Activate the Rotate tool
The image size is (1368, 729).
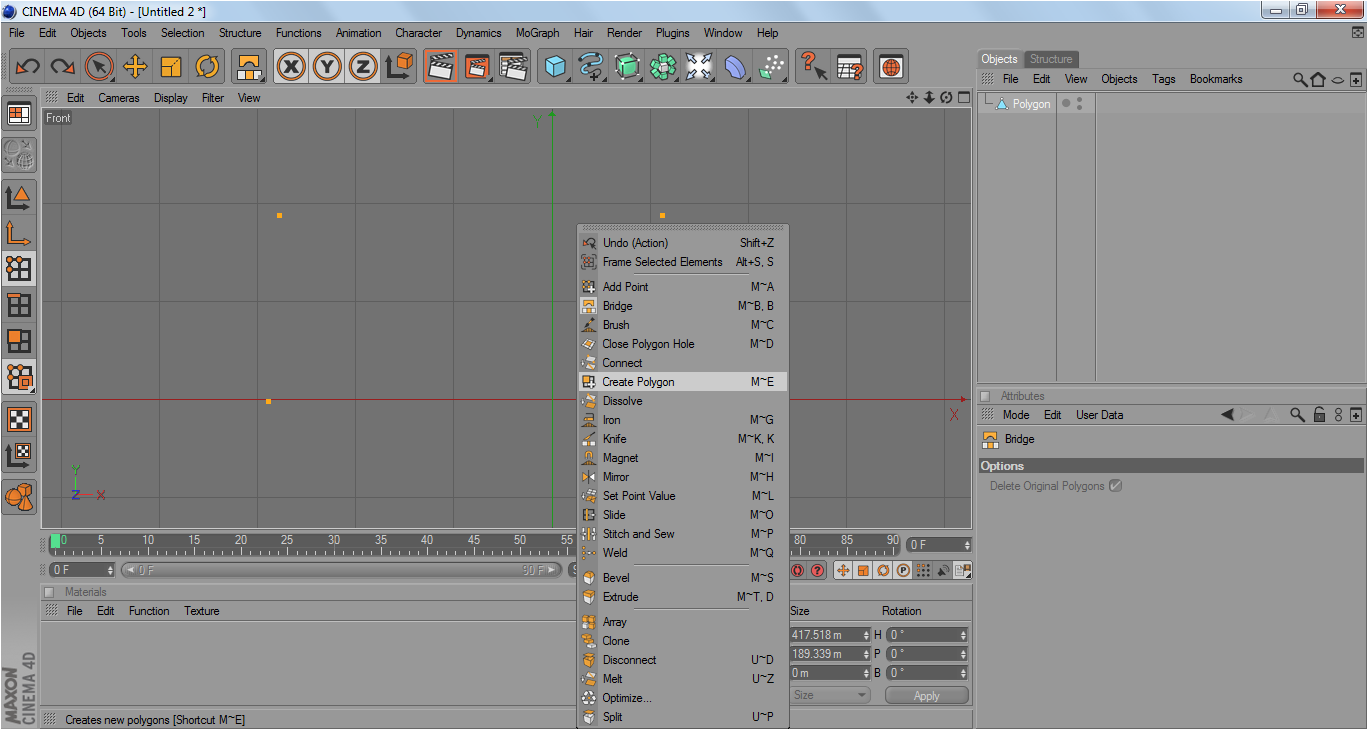[x=207, y=67]
